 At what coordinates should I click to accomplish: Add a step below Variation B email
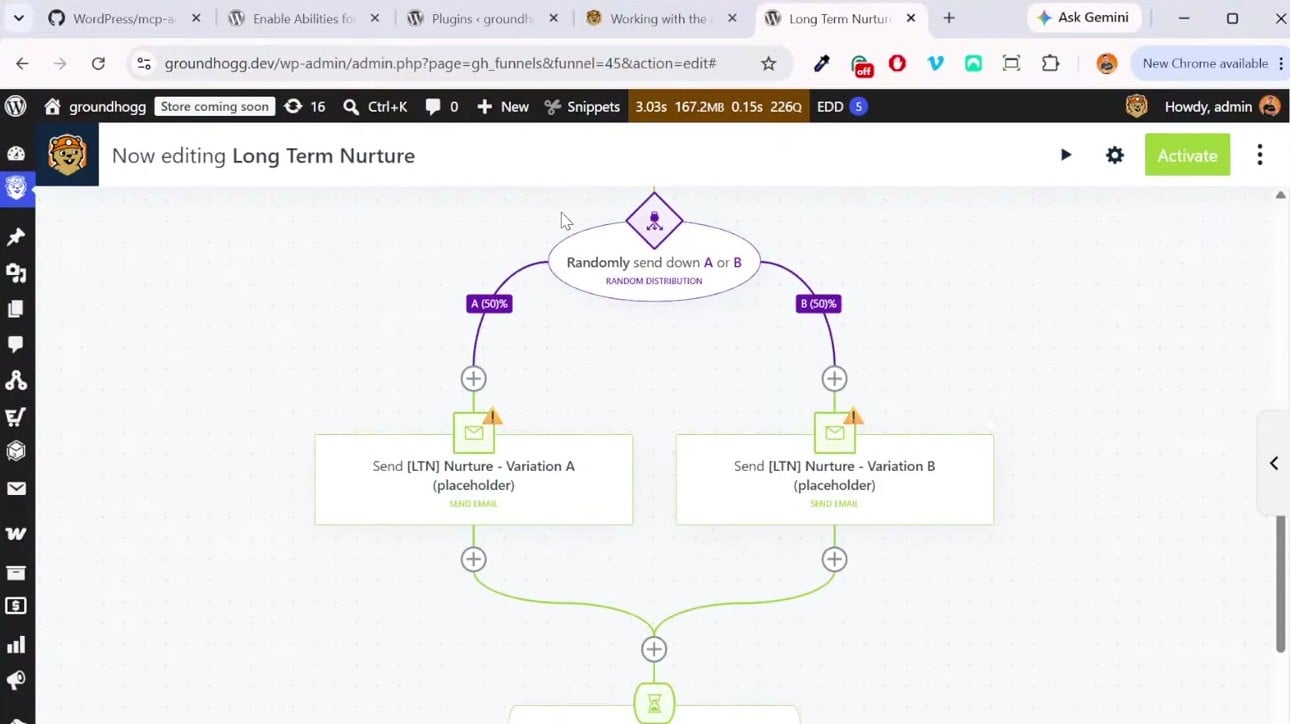point(834,559)
